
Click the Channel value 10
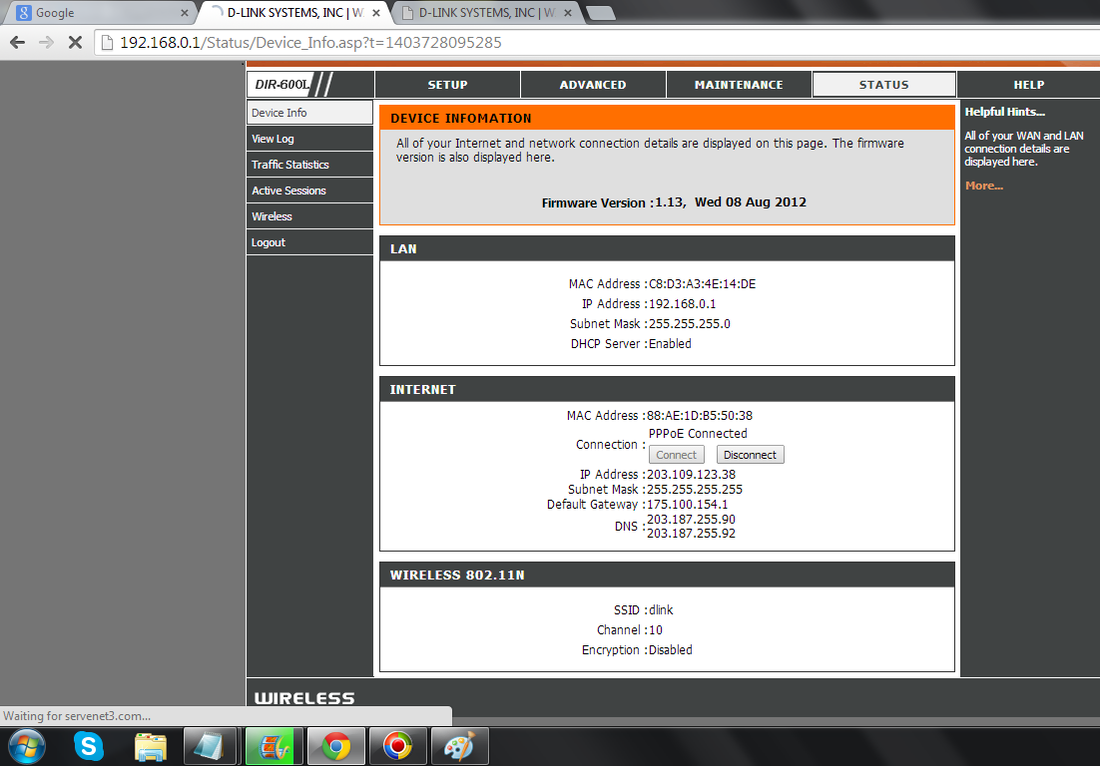pyautogui.click(x=655, y=630)
